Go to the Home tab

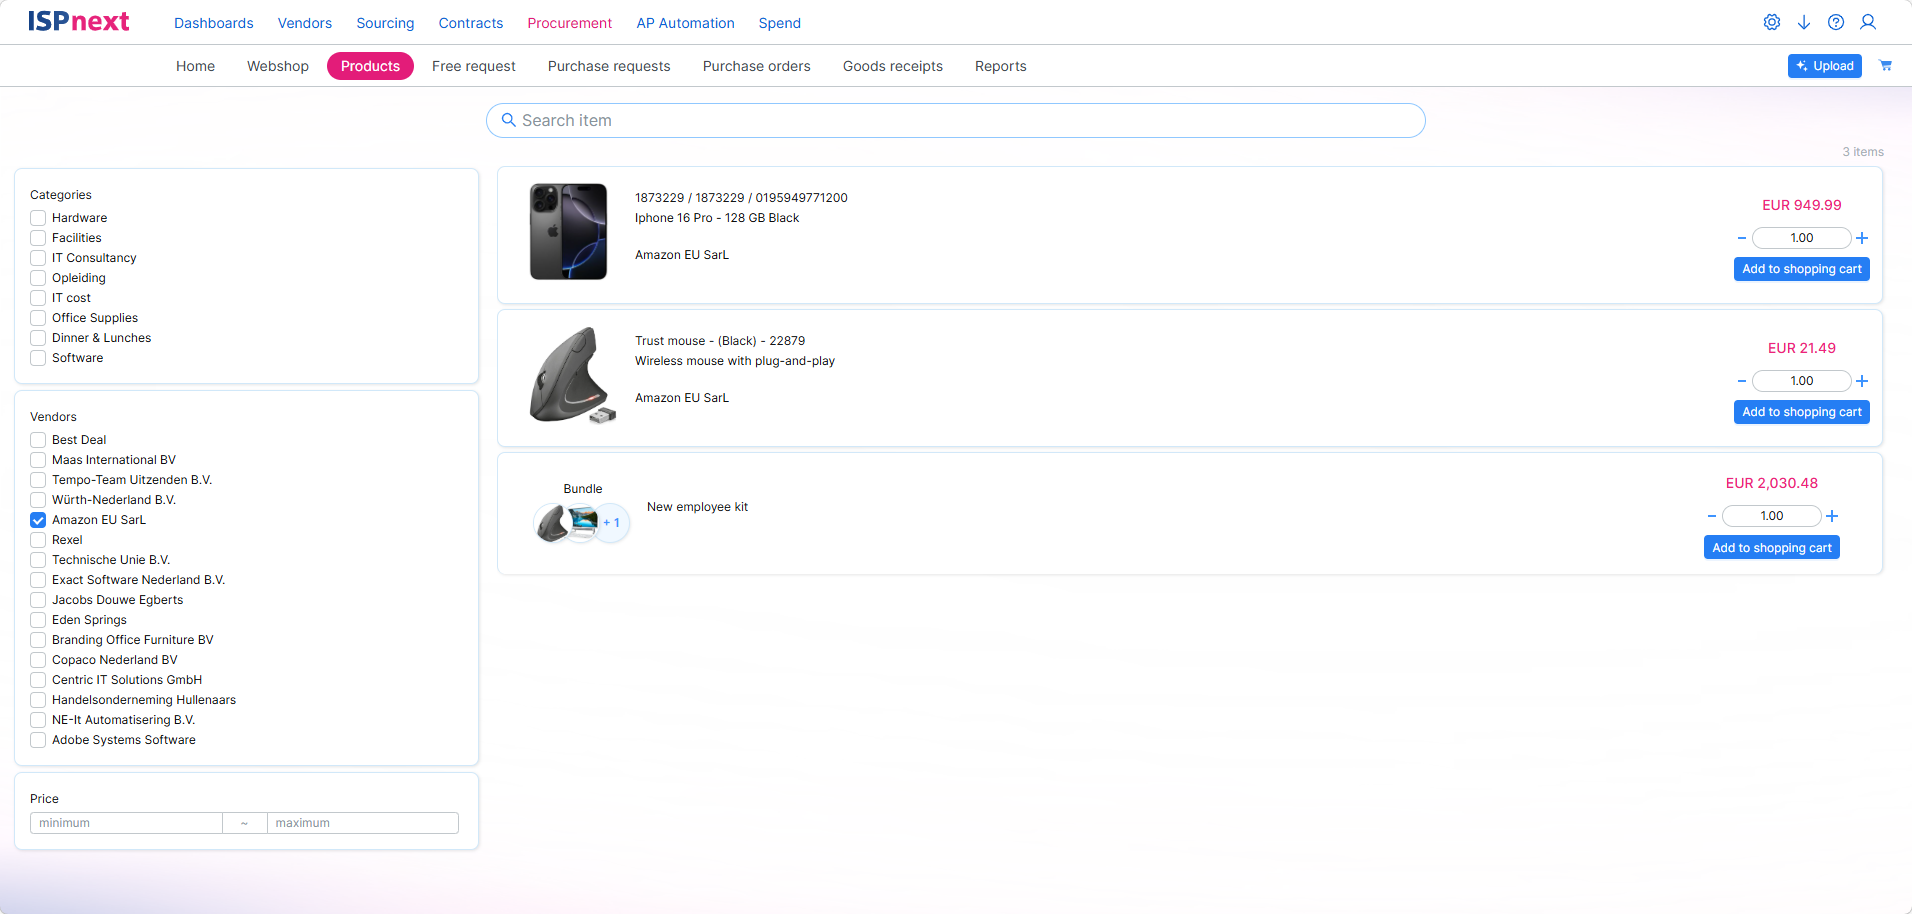(x=196, y=66)
